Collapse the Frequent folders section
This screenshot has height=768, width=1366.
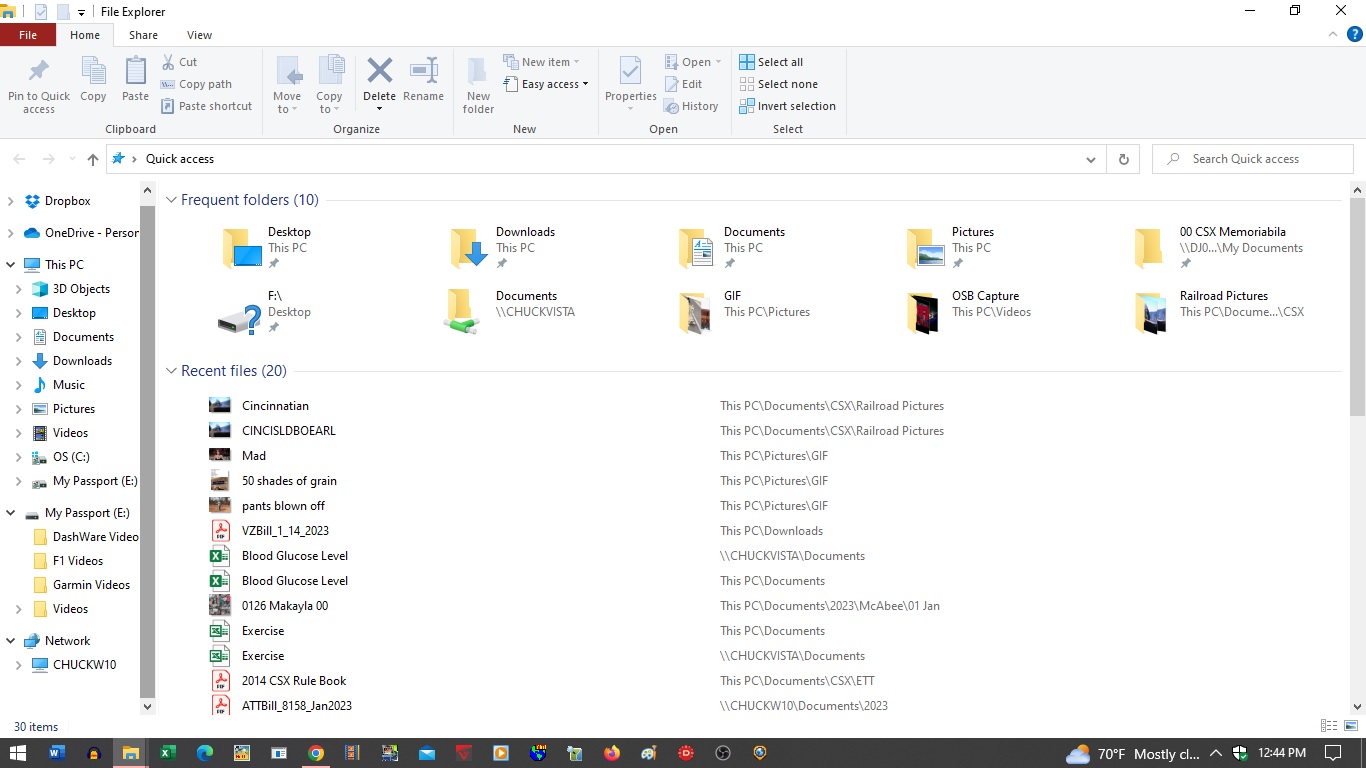171,200
